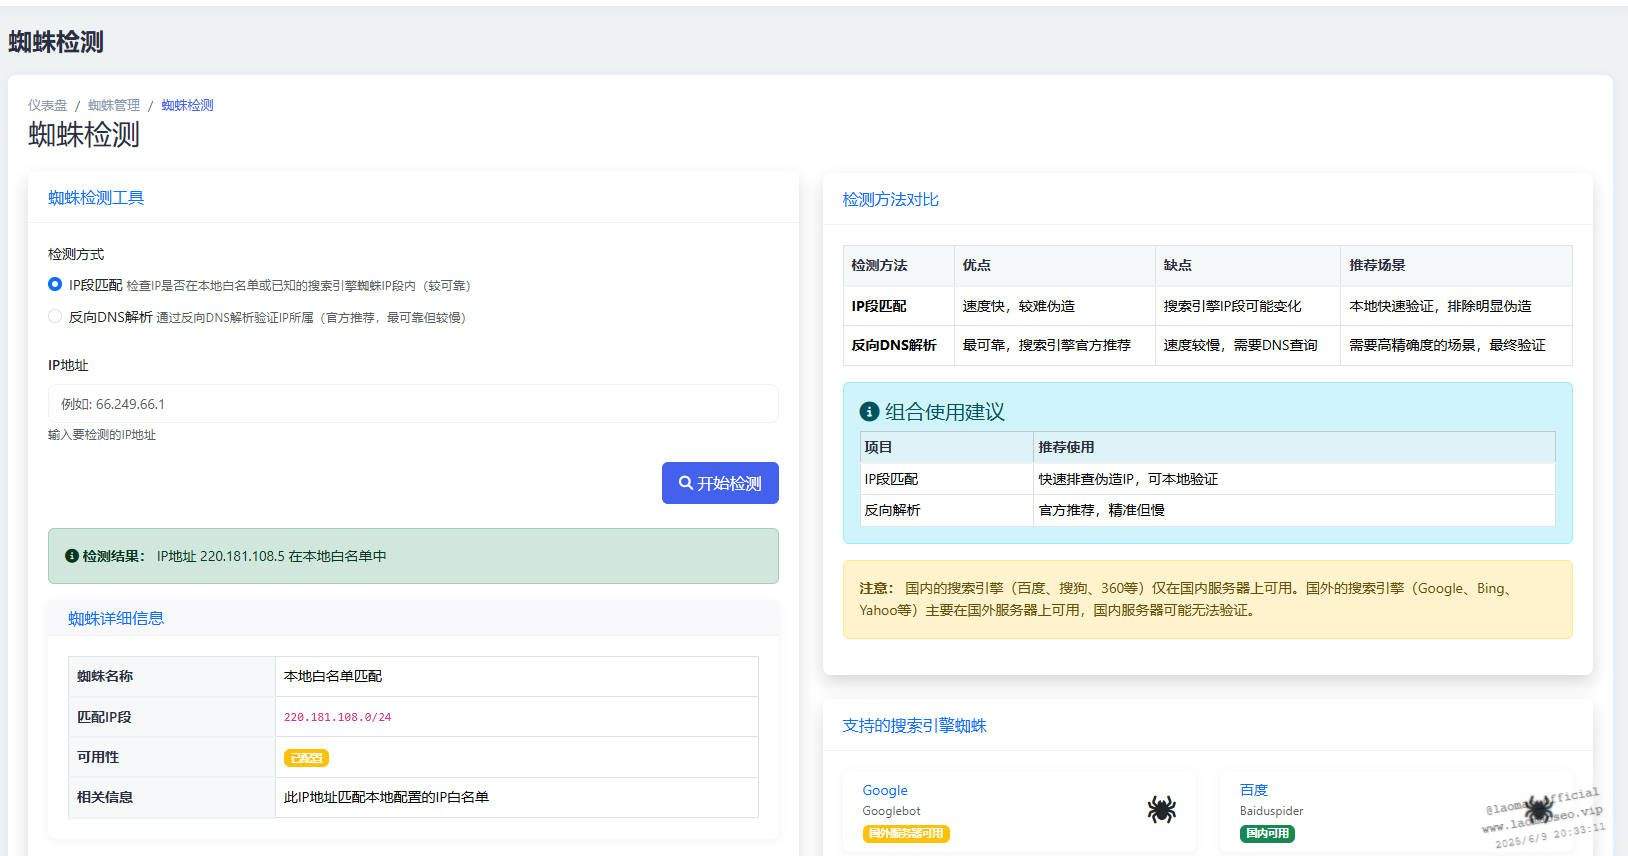This screenshot has width=1628, height=856.
Task: Click the 本地白名单匹配 cell
Action: [516, 676]
